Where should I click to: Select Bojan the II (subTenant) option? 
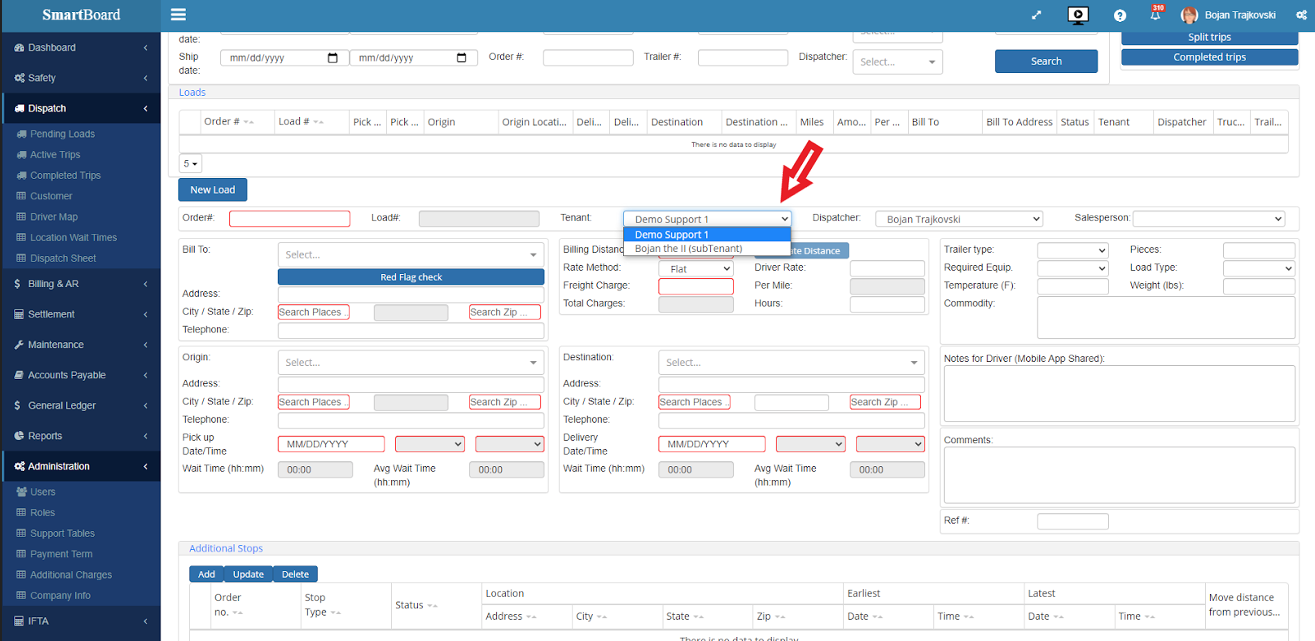coord(707,249)
